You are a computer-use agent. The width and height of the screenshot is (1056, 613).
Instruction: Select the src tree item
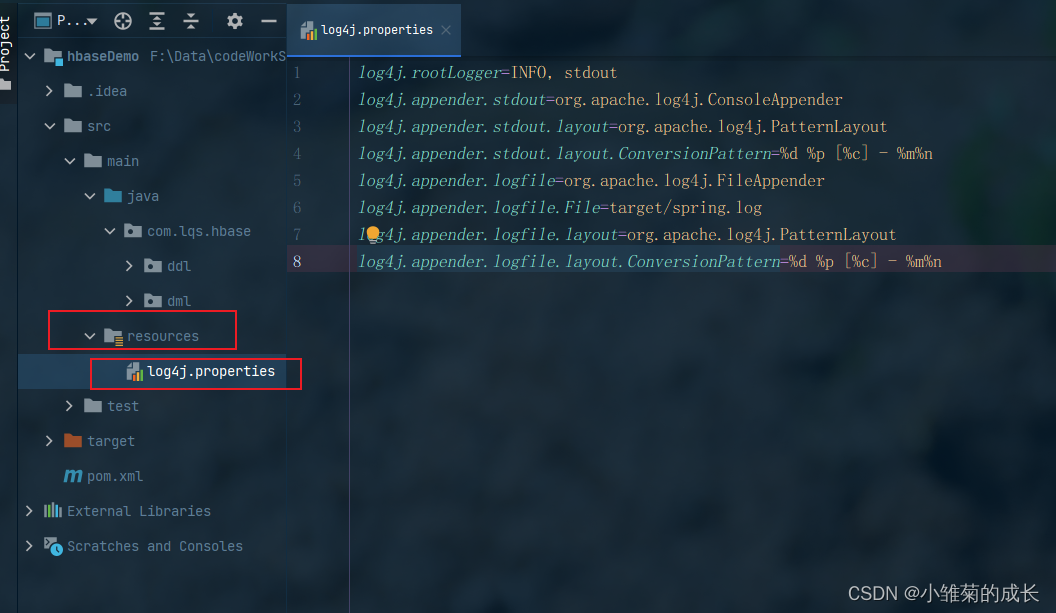(99, 126)
